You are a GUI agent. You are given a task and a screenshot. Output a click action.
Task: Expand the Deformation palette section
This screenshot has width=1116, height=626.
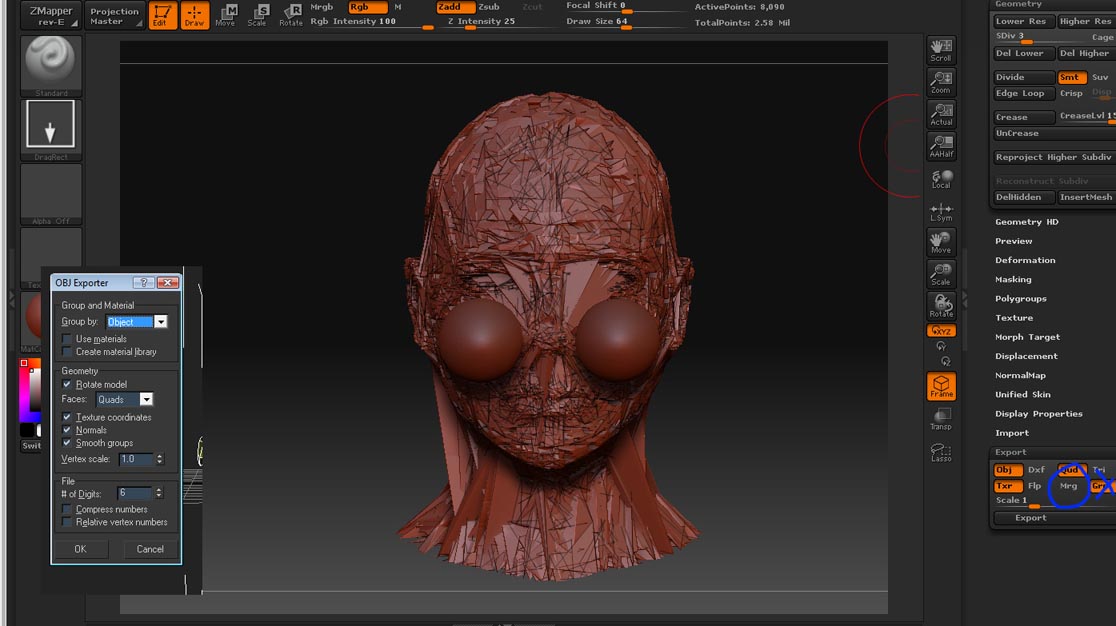(1025, 260)
